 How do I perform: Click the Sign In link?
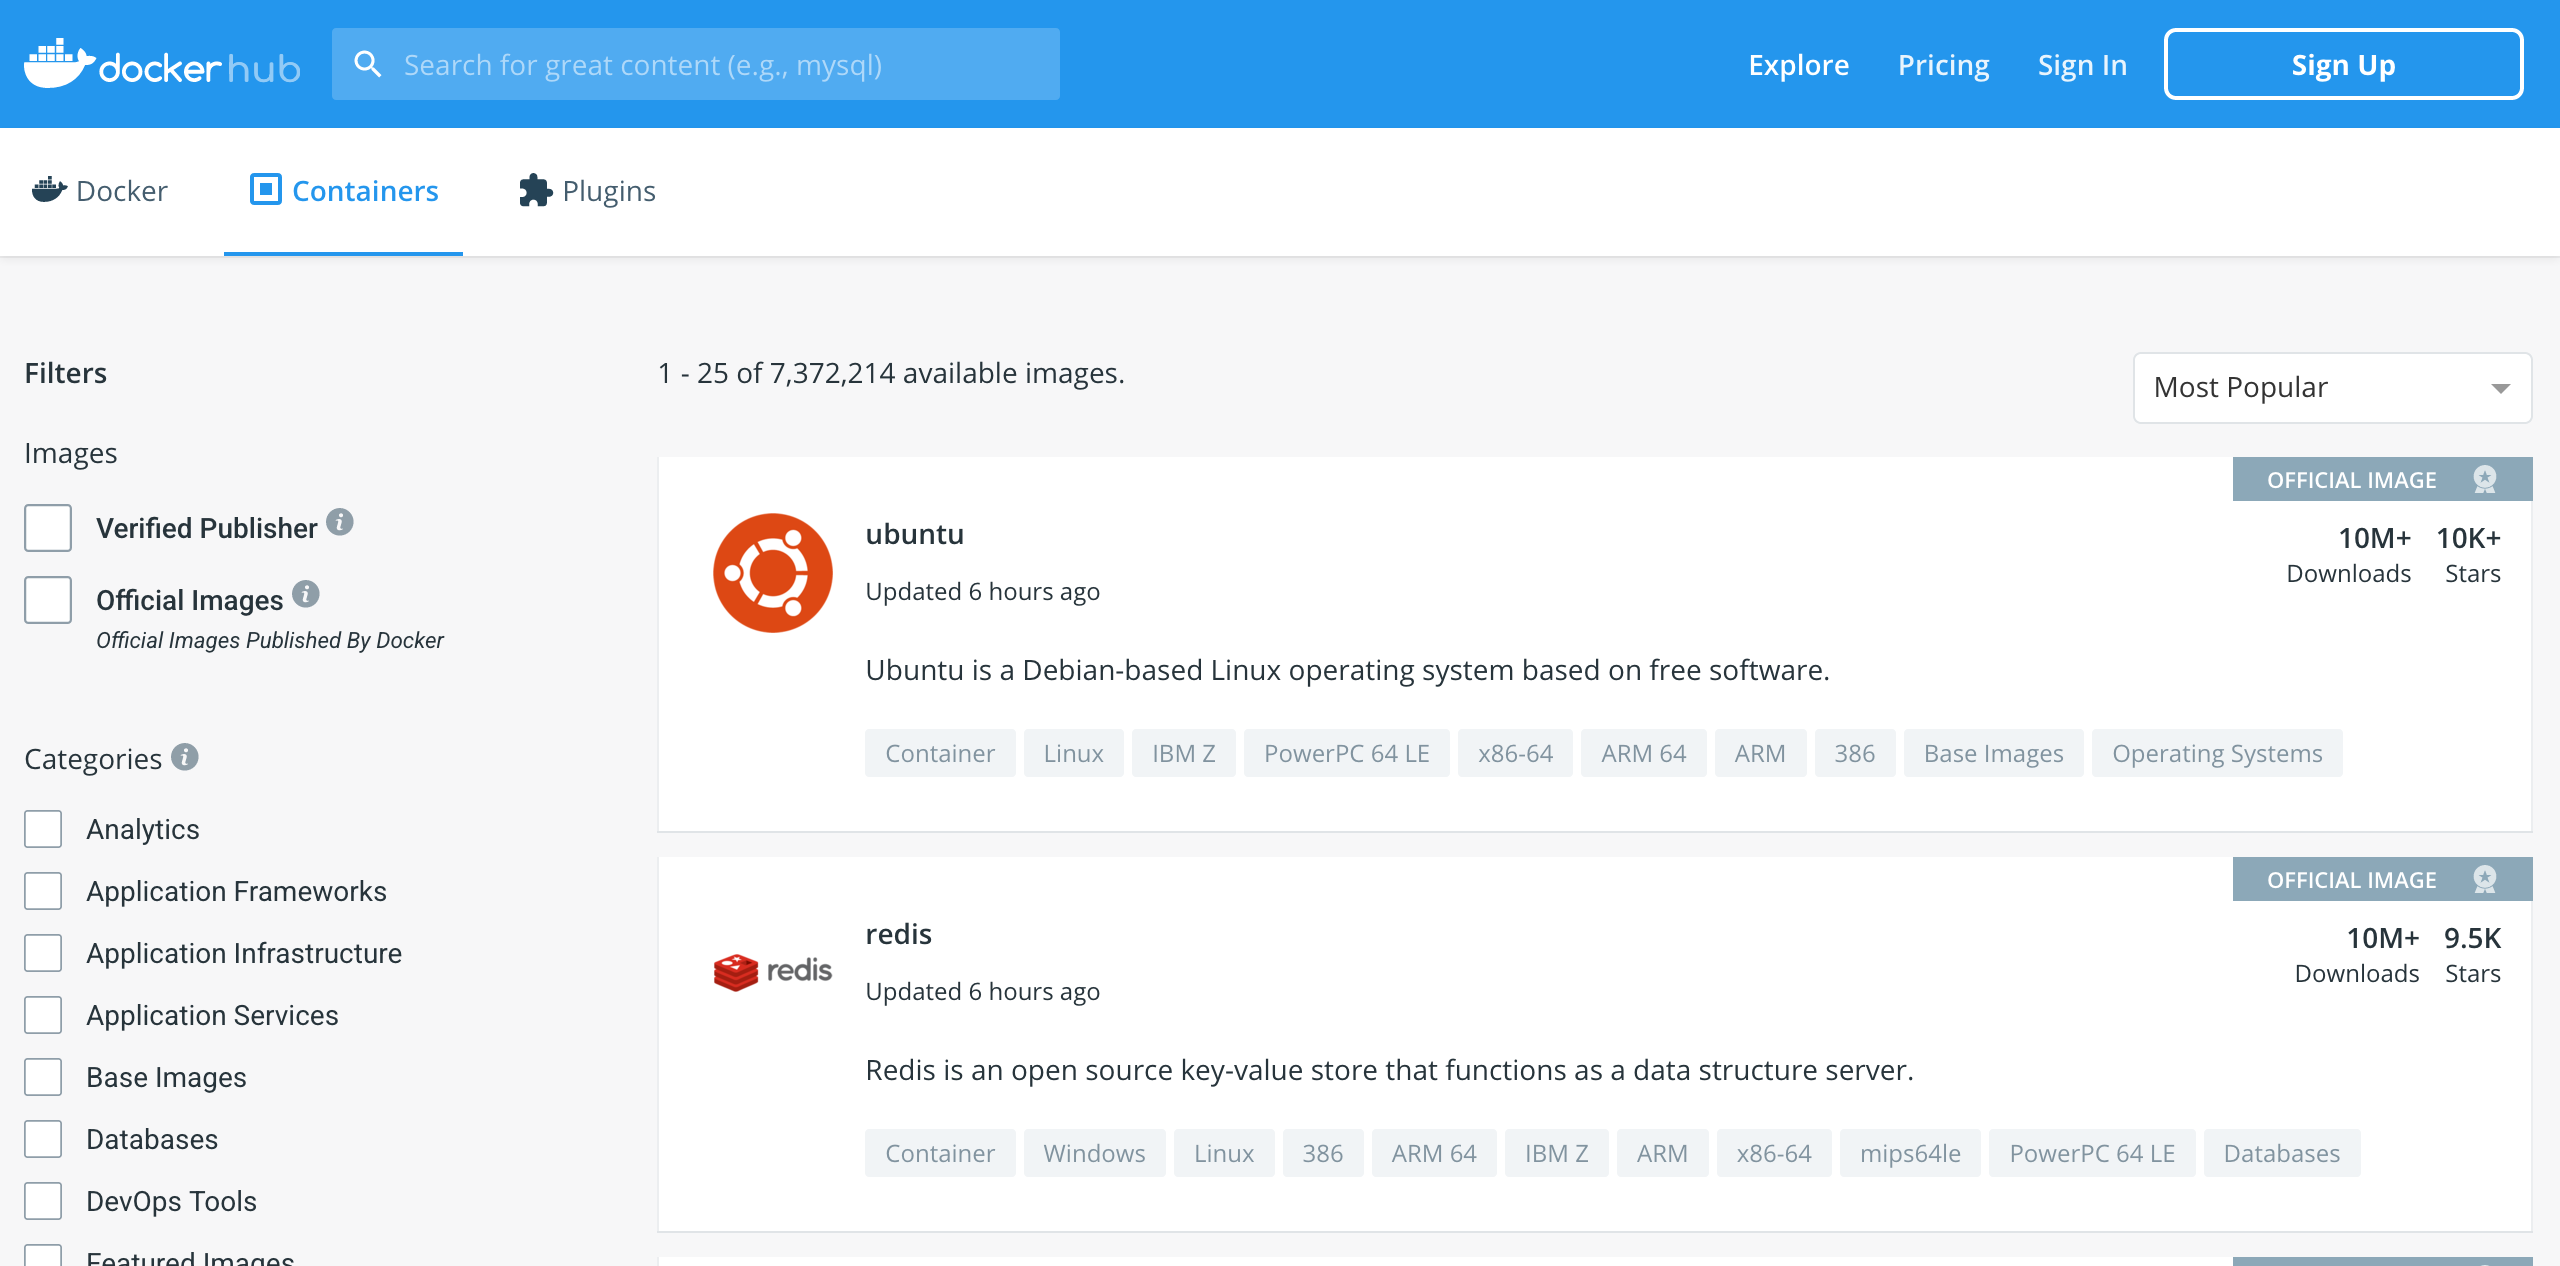pyautogui.click(x=2083, y=65)
